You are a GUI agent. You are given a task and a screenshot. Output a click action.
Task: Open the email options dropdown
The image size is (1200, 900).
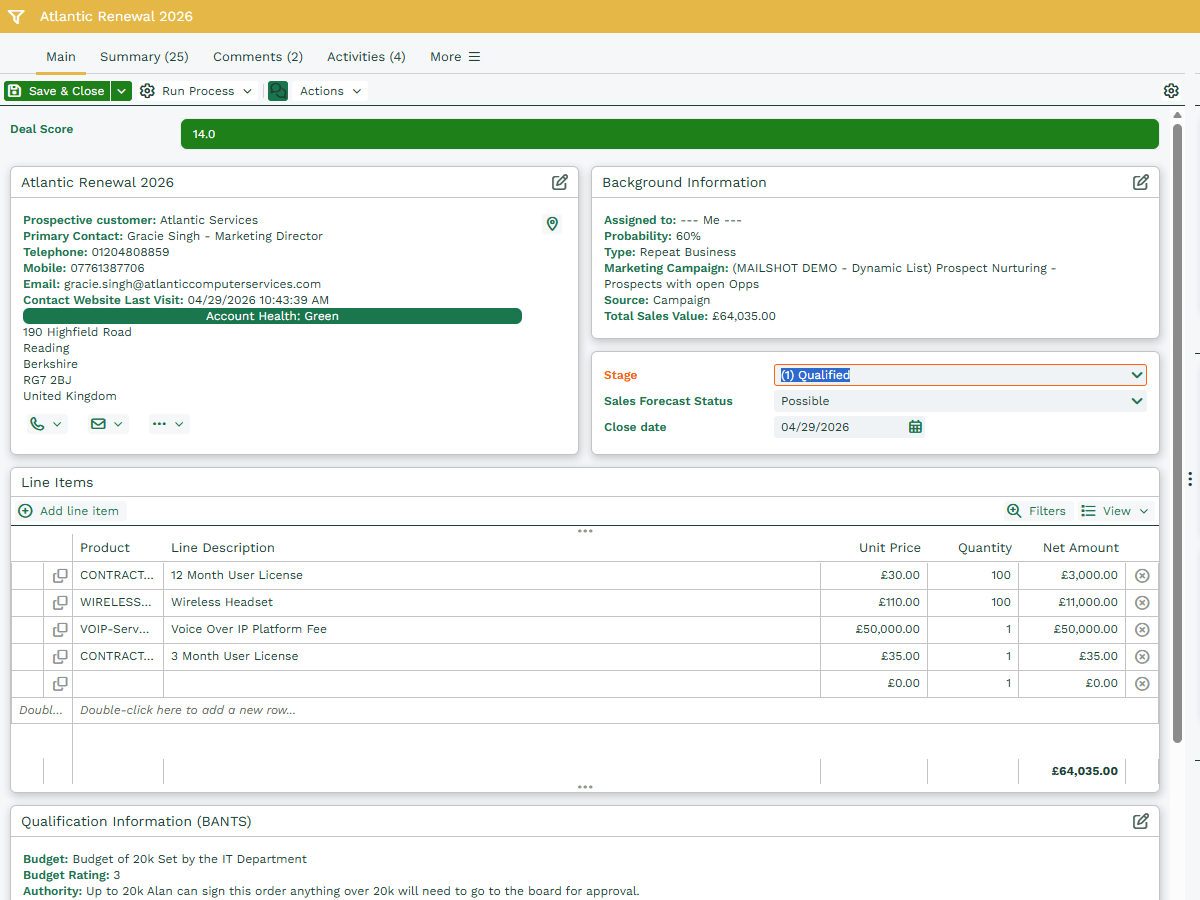pyautogui.click(x=108, y=424)
